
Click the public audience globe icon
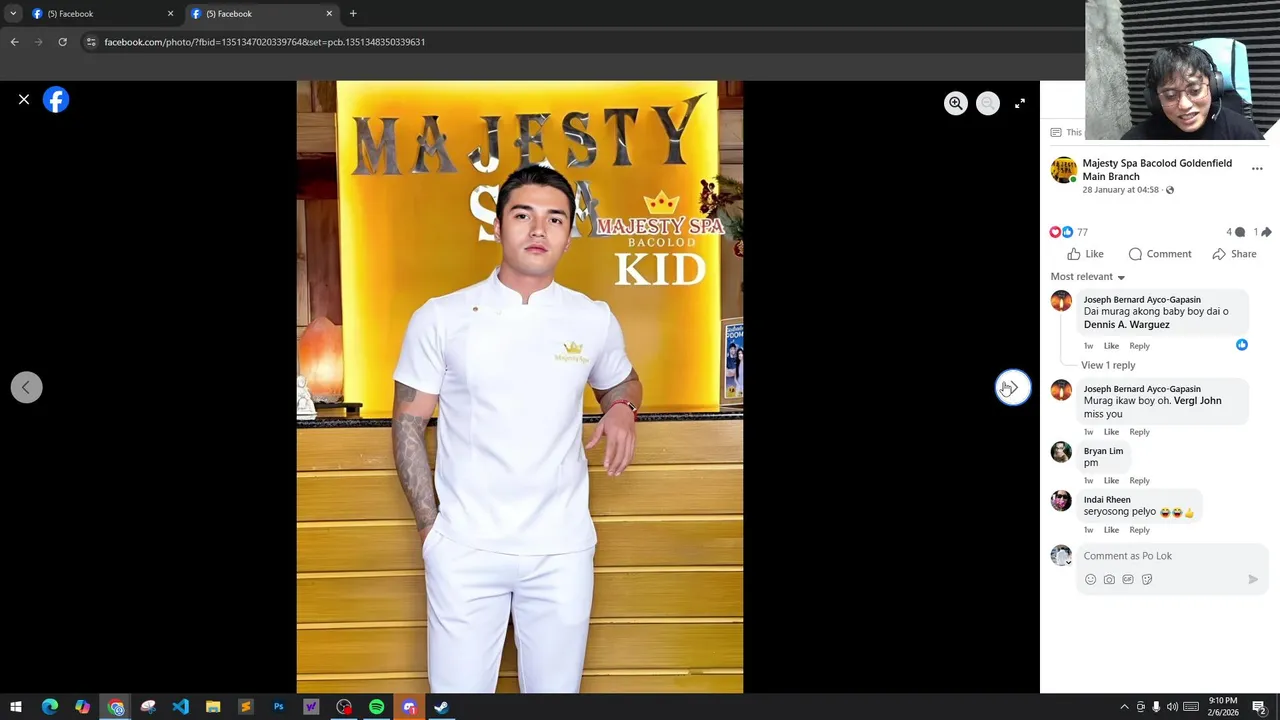point(1170,190)
